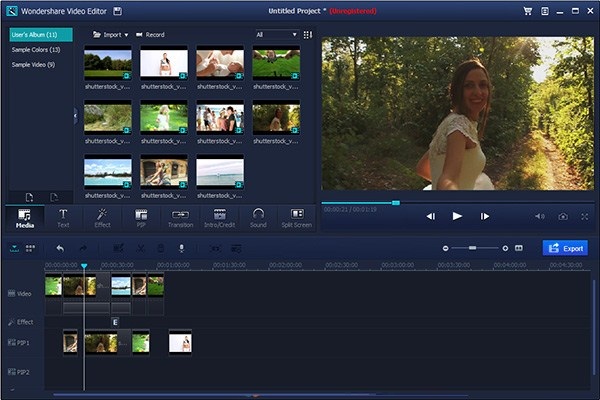Select Sample Colors (13) album
Viewport: 600px width, 400px height.
point(36,49)
